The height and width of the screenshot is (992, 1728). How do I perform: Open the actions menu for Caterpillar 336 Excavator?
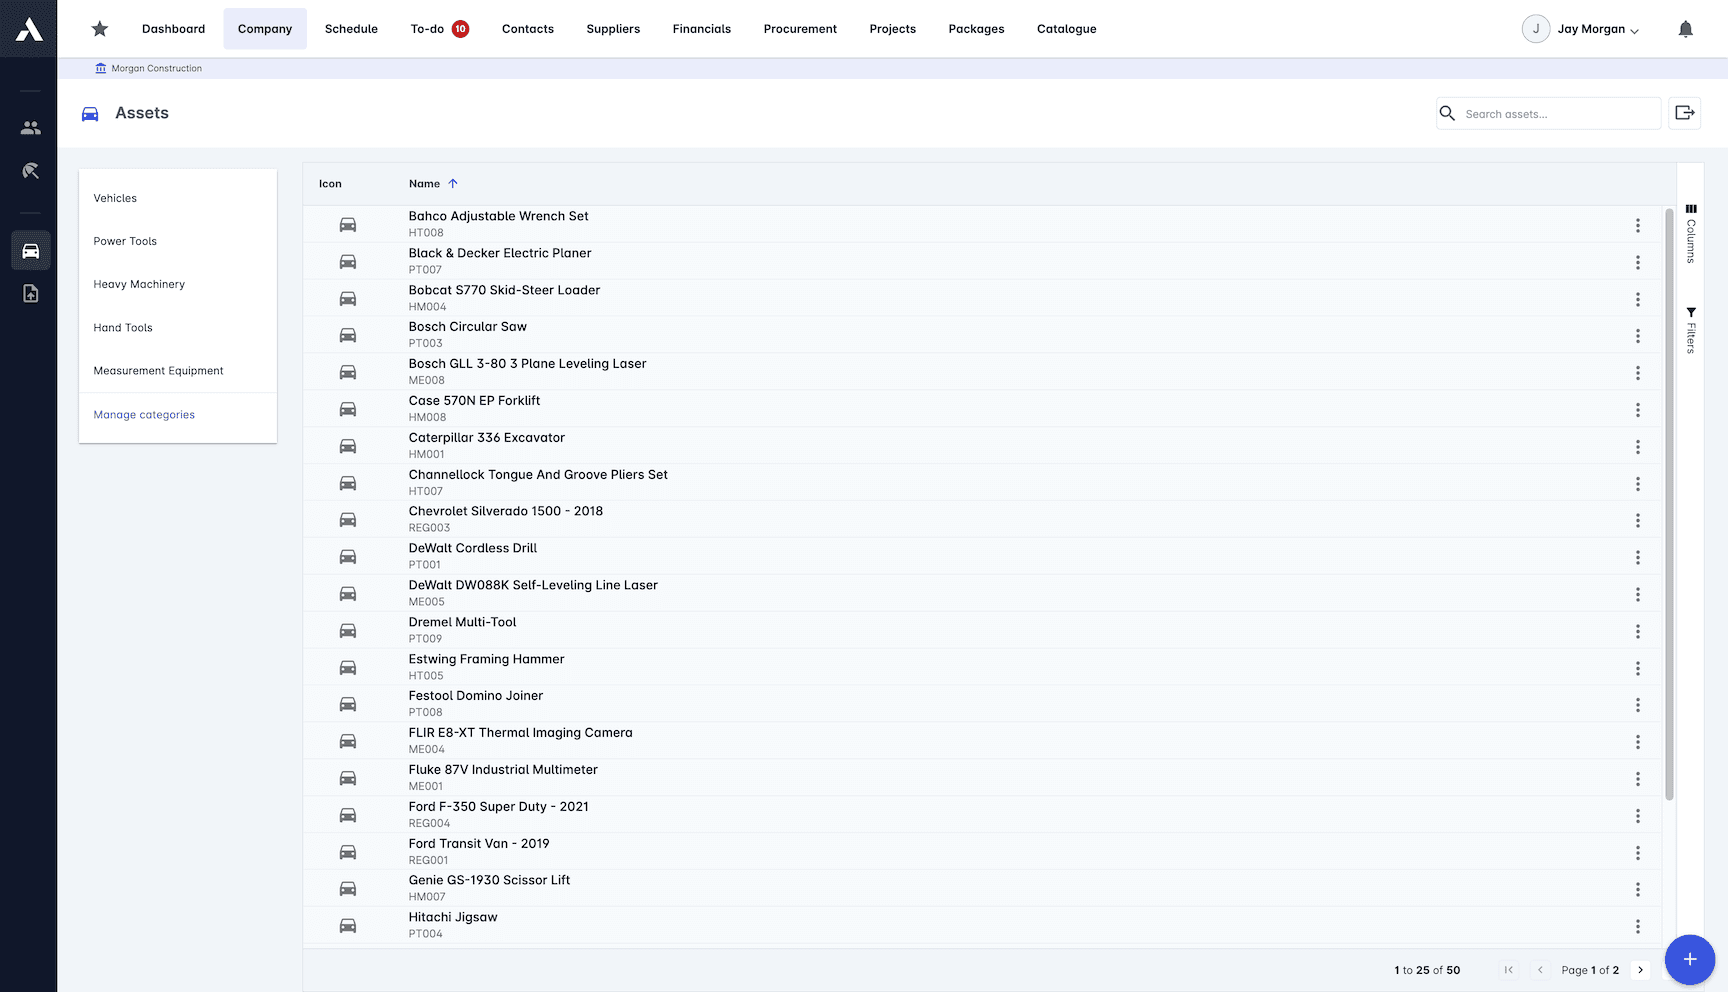coord(1638,446)
